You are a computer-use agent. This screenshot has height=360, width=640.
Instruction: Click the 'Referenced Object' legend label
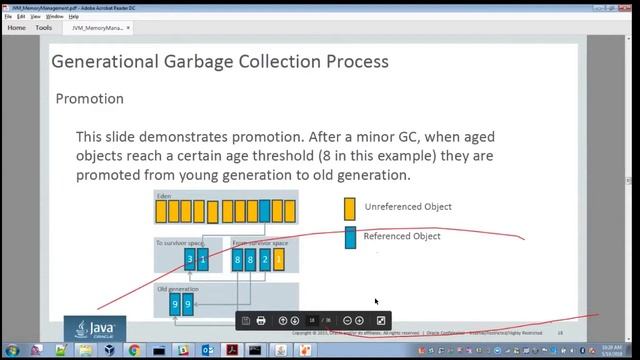tap(402, 236)
